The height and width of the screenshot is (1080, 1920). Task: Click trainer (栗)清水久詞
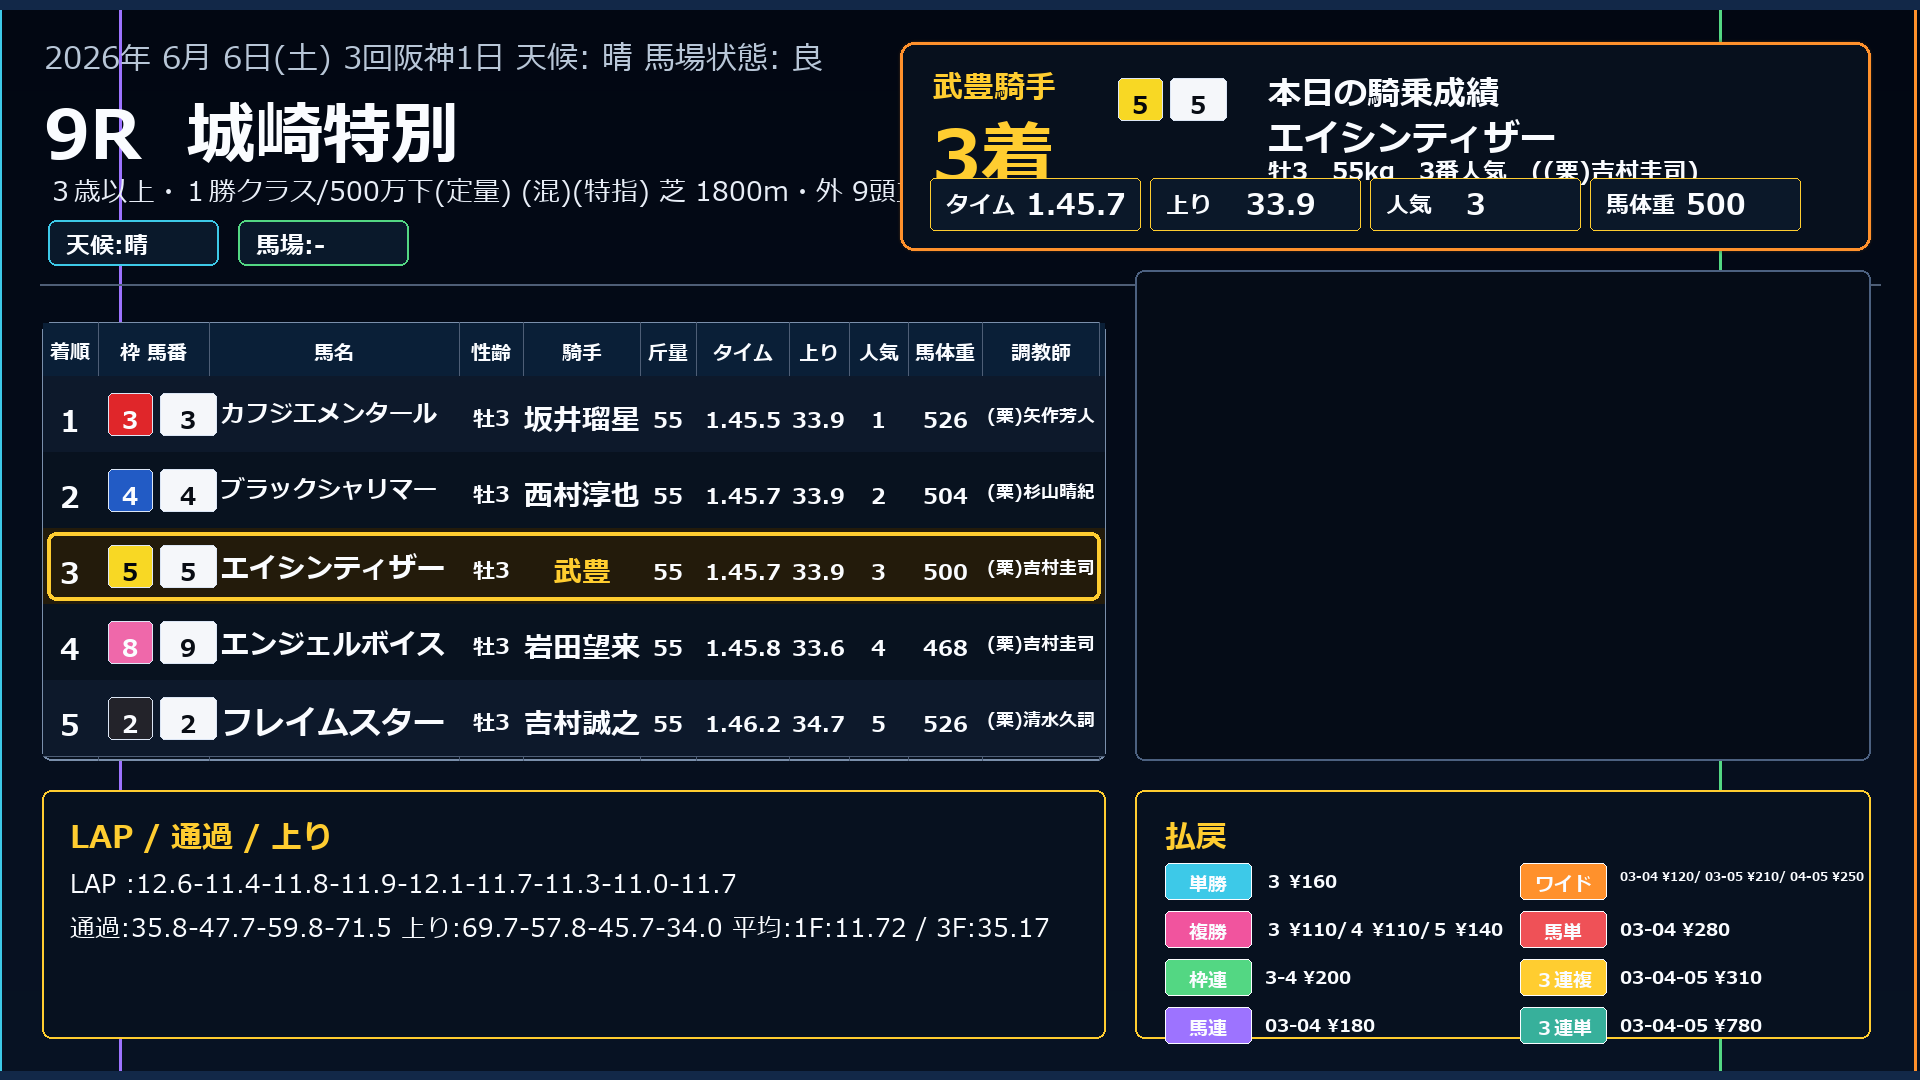point(1040,719)
